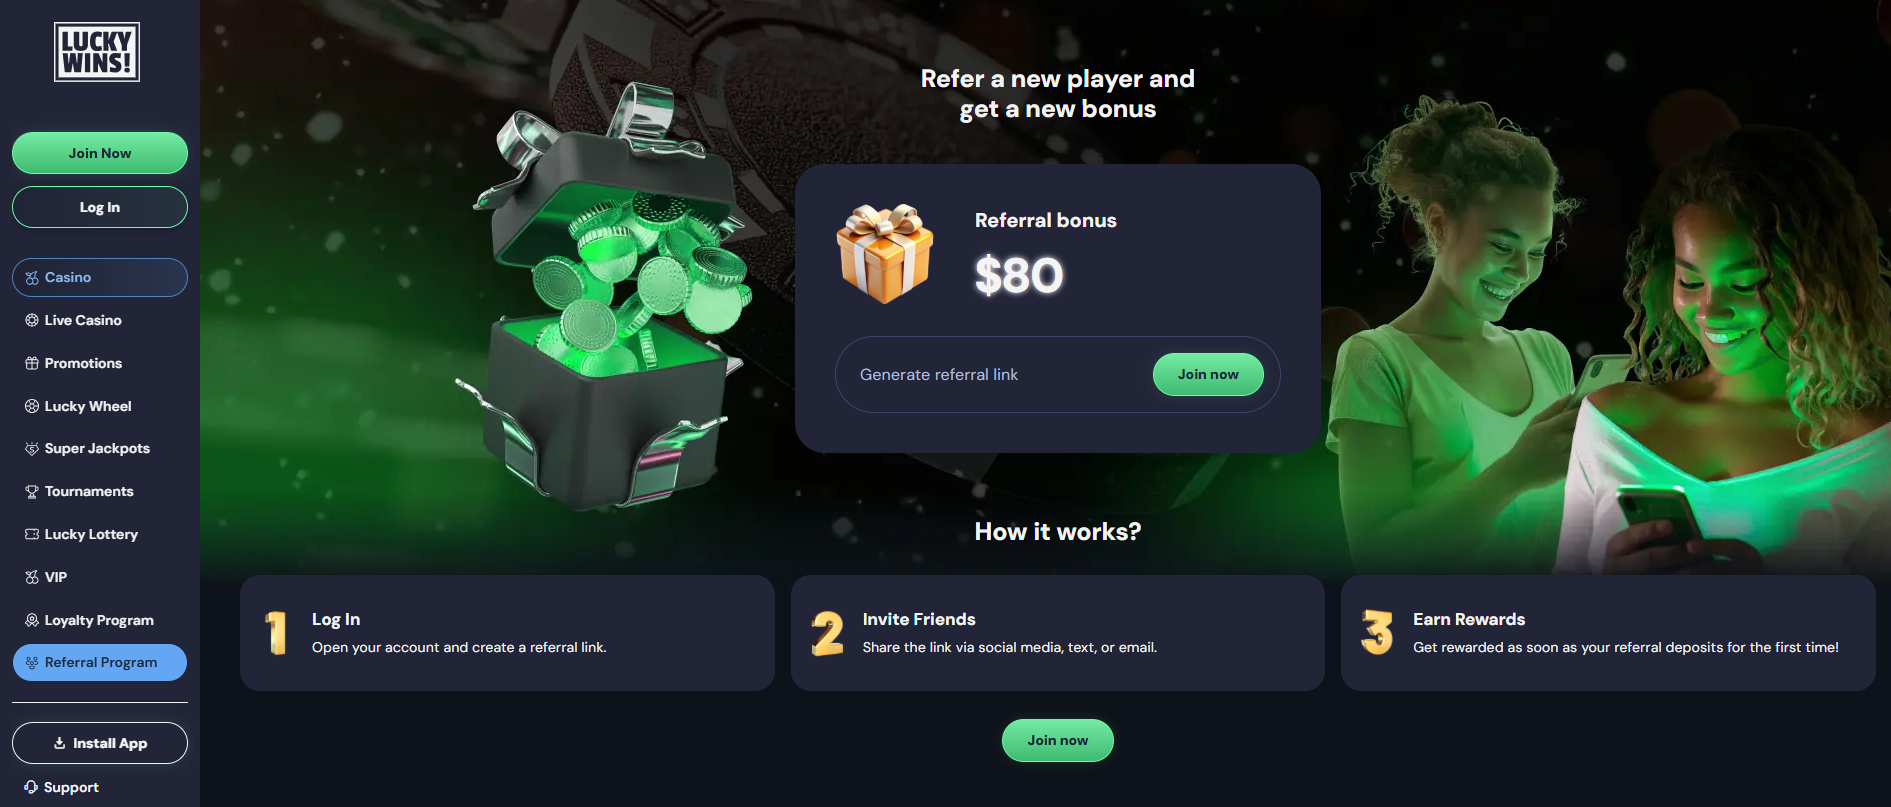The width and height of the screenshot is (1891, 807).
Task: Open the Loyalty Program page
Action: [x=100, y=620]
